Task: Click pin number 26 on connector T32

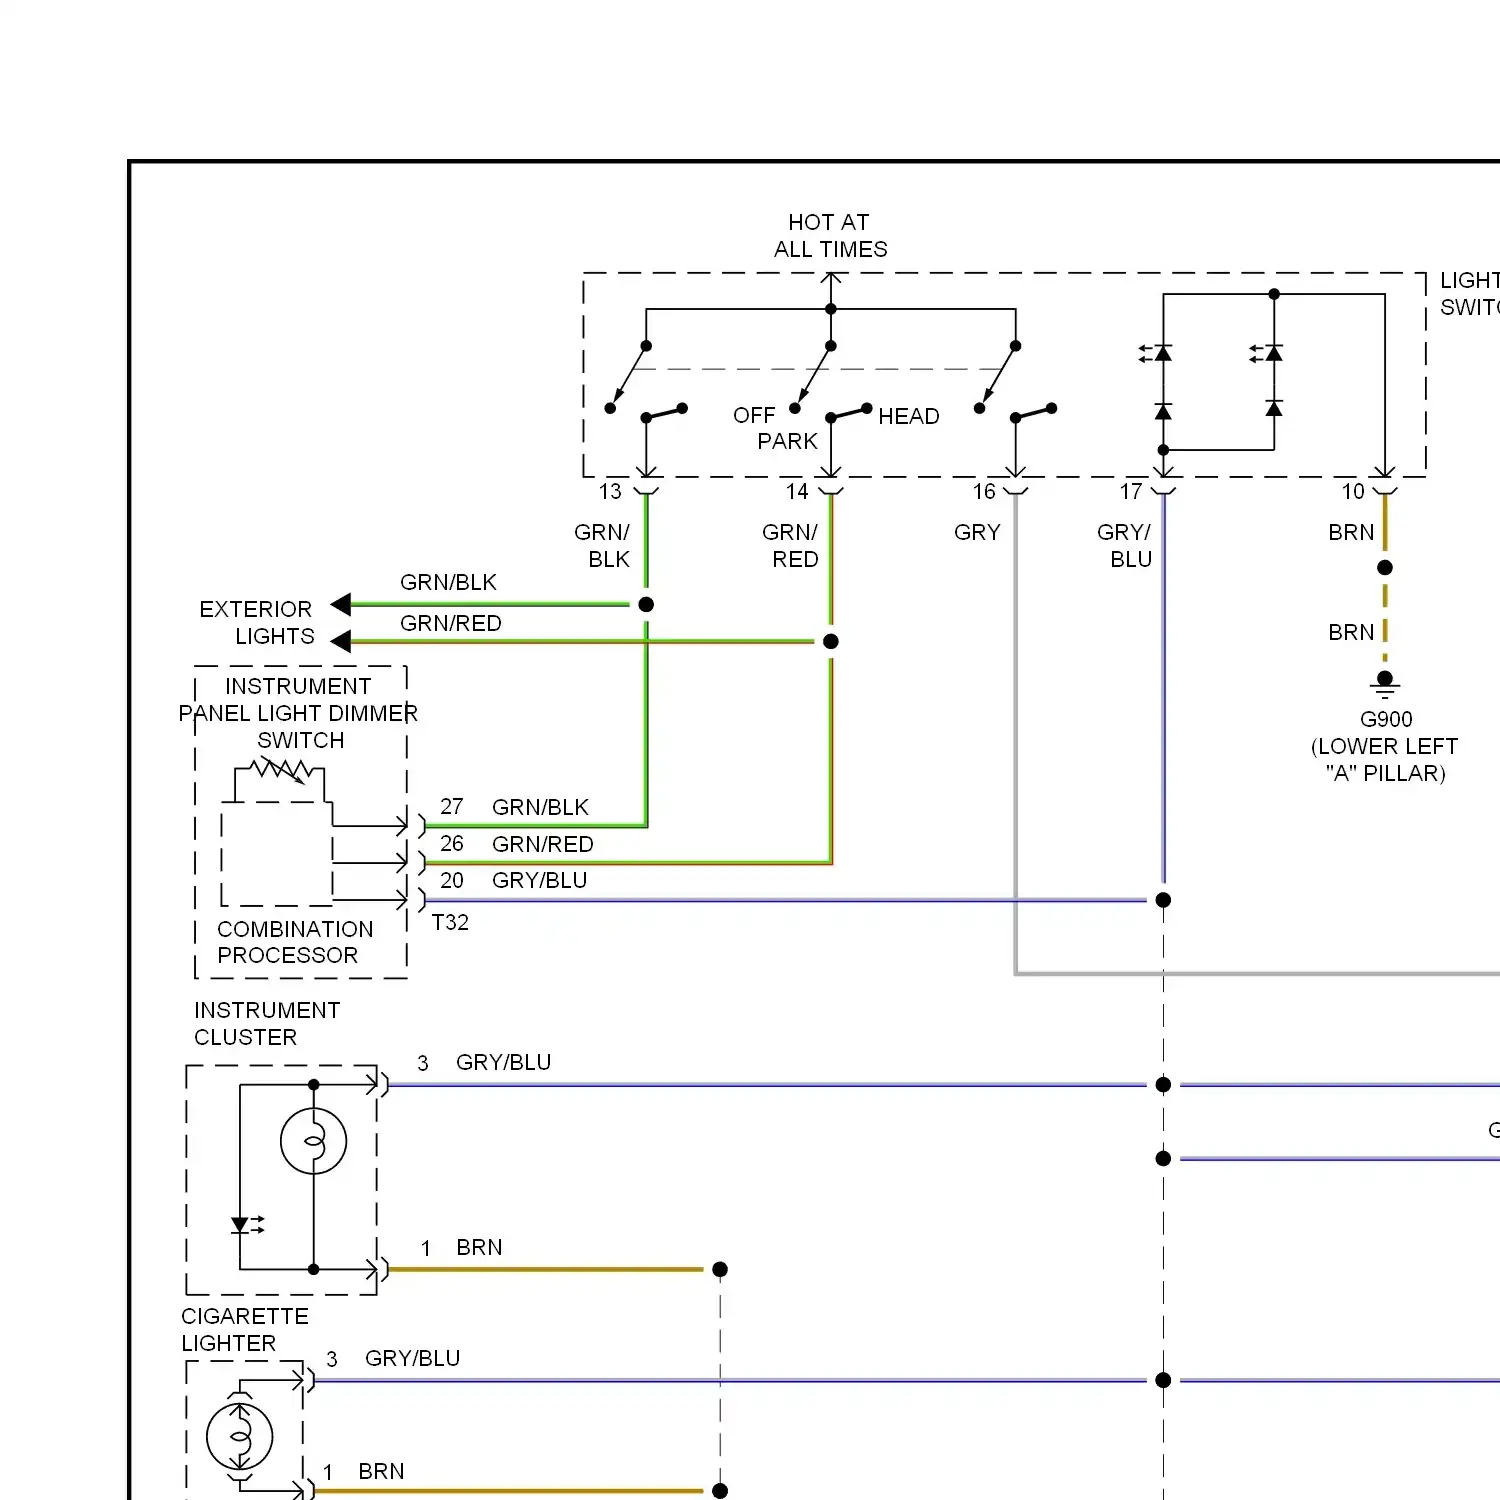Action: click(x=452, y=843)
